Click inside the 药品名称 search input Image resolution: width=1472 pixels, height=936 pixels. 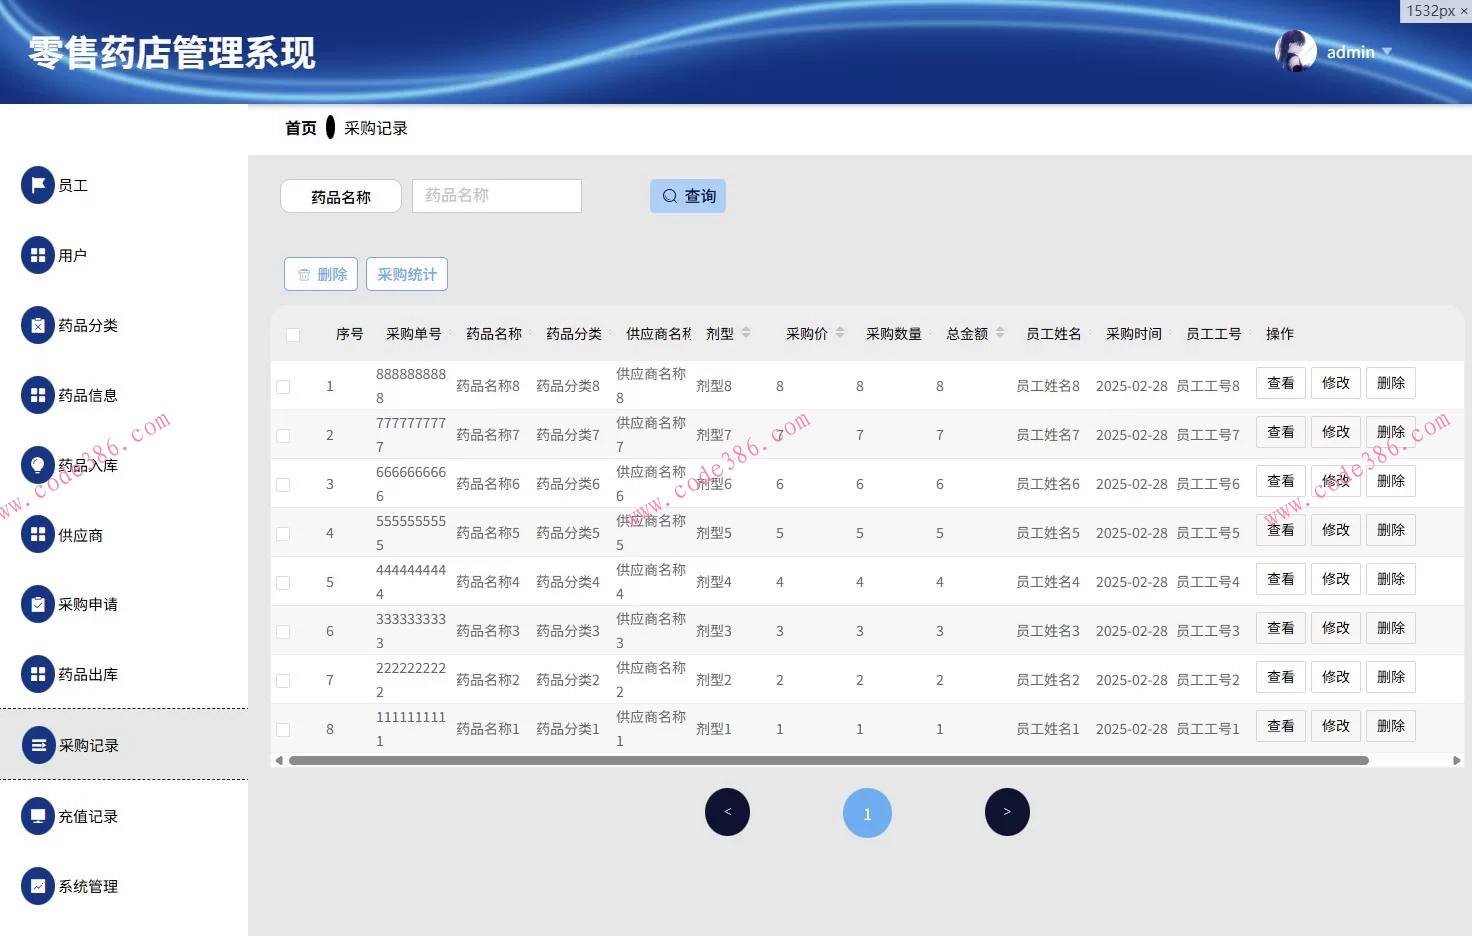pyautogui.click(x=496, y=195)
